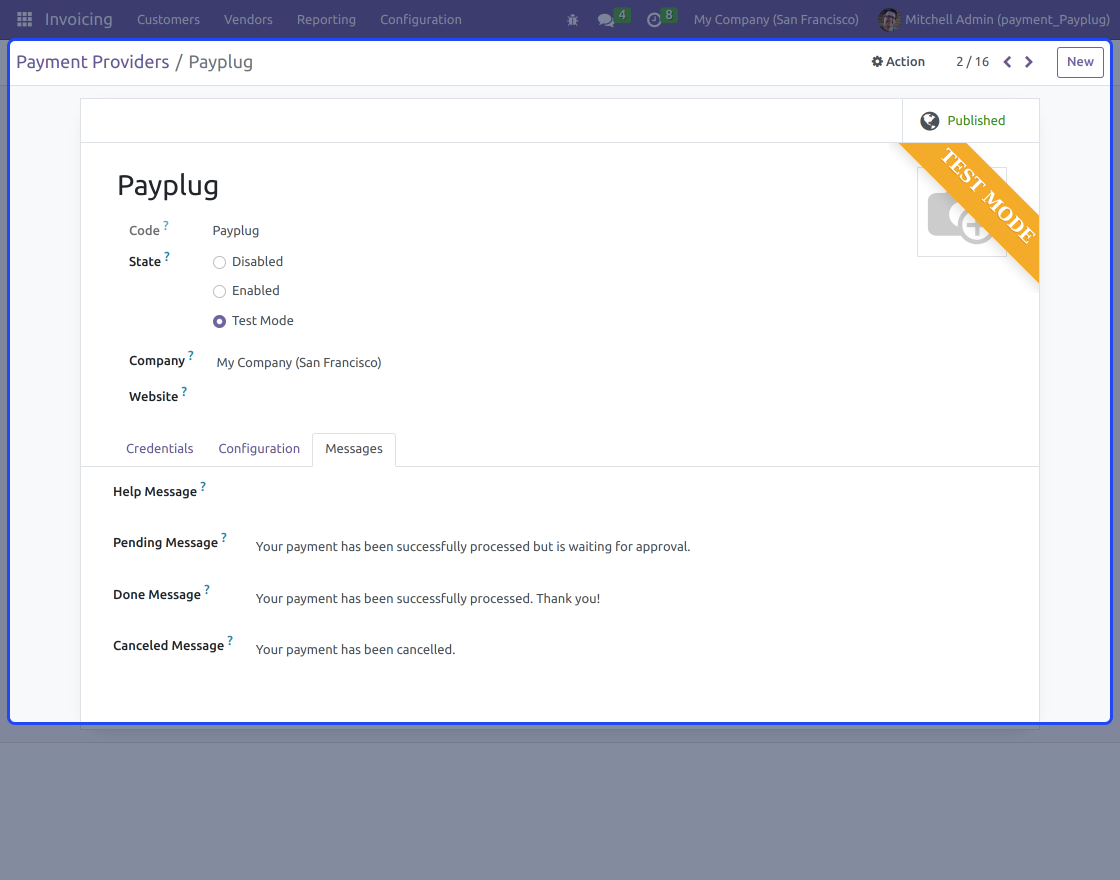Go to previous record arrow
This screenshot has height=880, width=1120.
[x=1007, y=62]
